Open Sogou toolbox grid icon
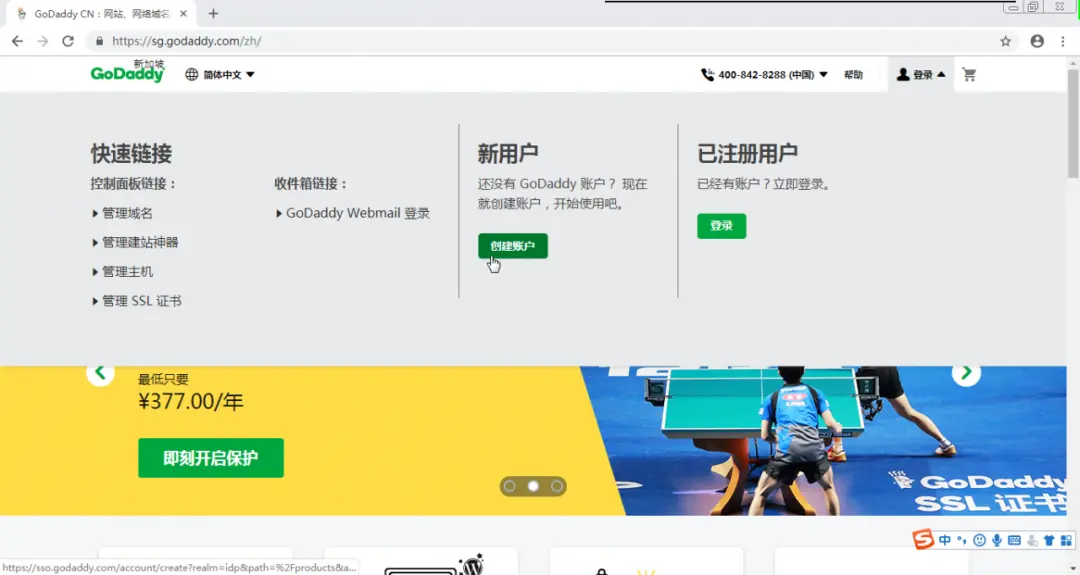 coord(1066,541)
